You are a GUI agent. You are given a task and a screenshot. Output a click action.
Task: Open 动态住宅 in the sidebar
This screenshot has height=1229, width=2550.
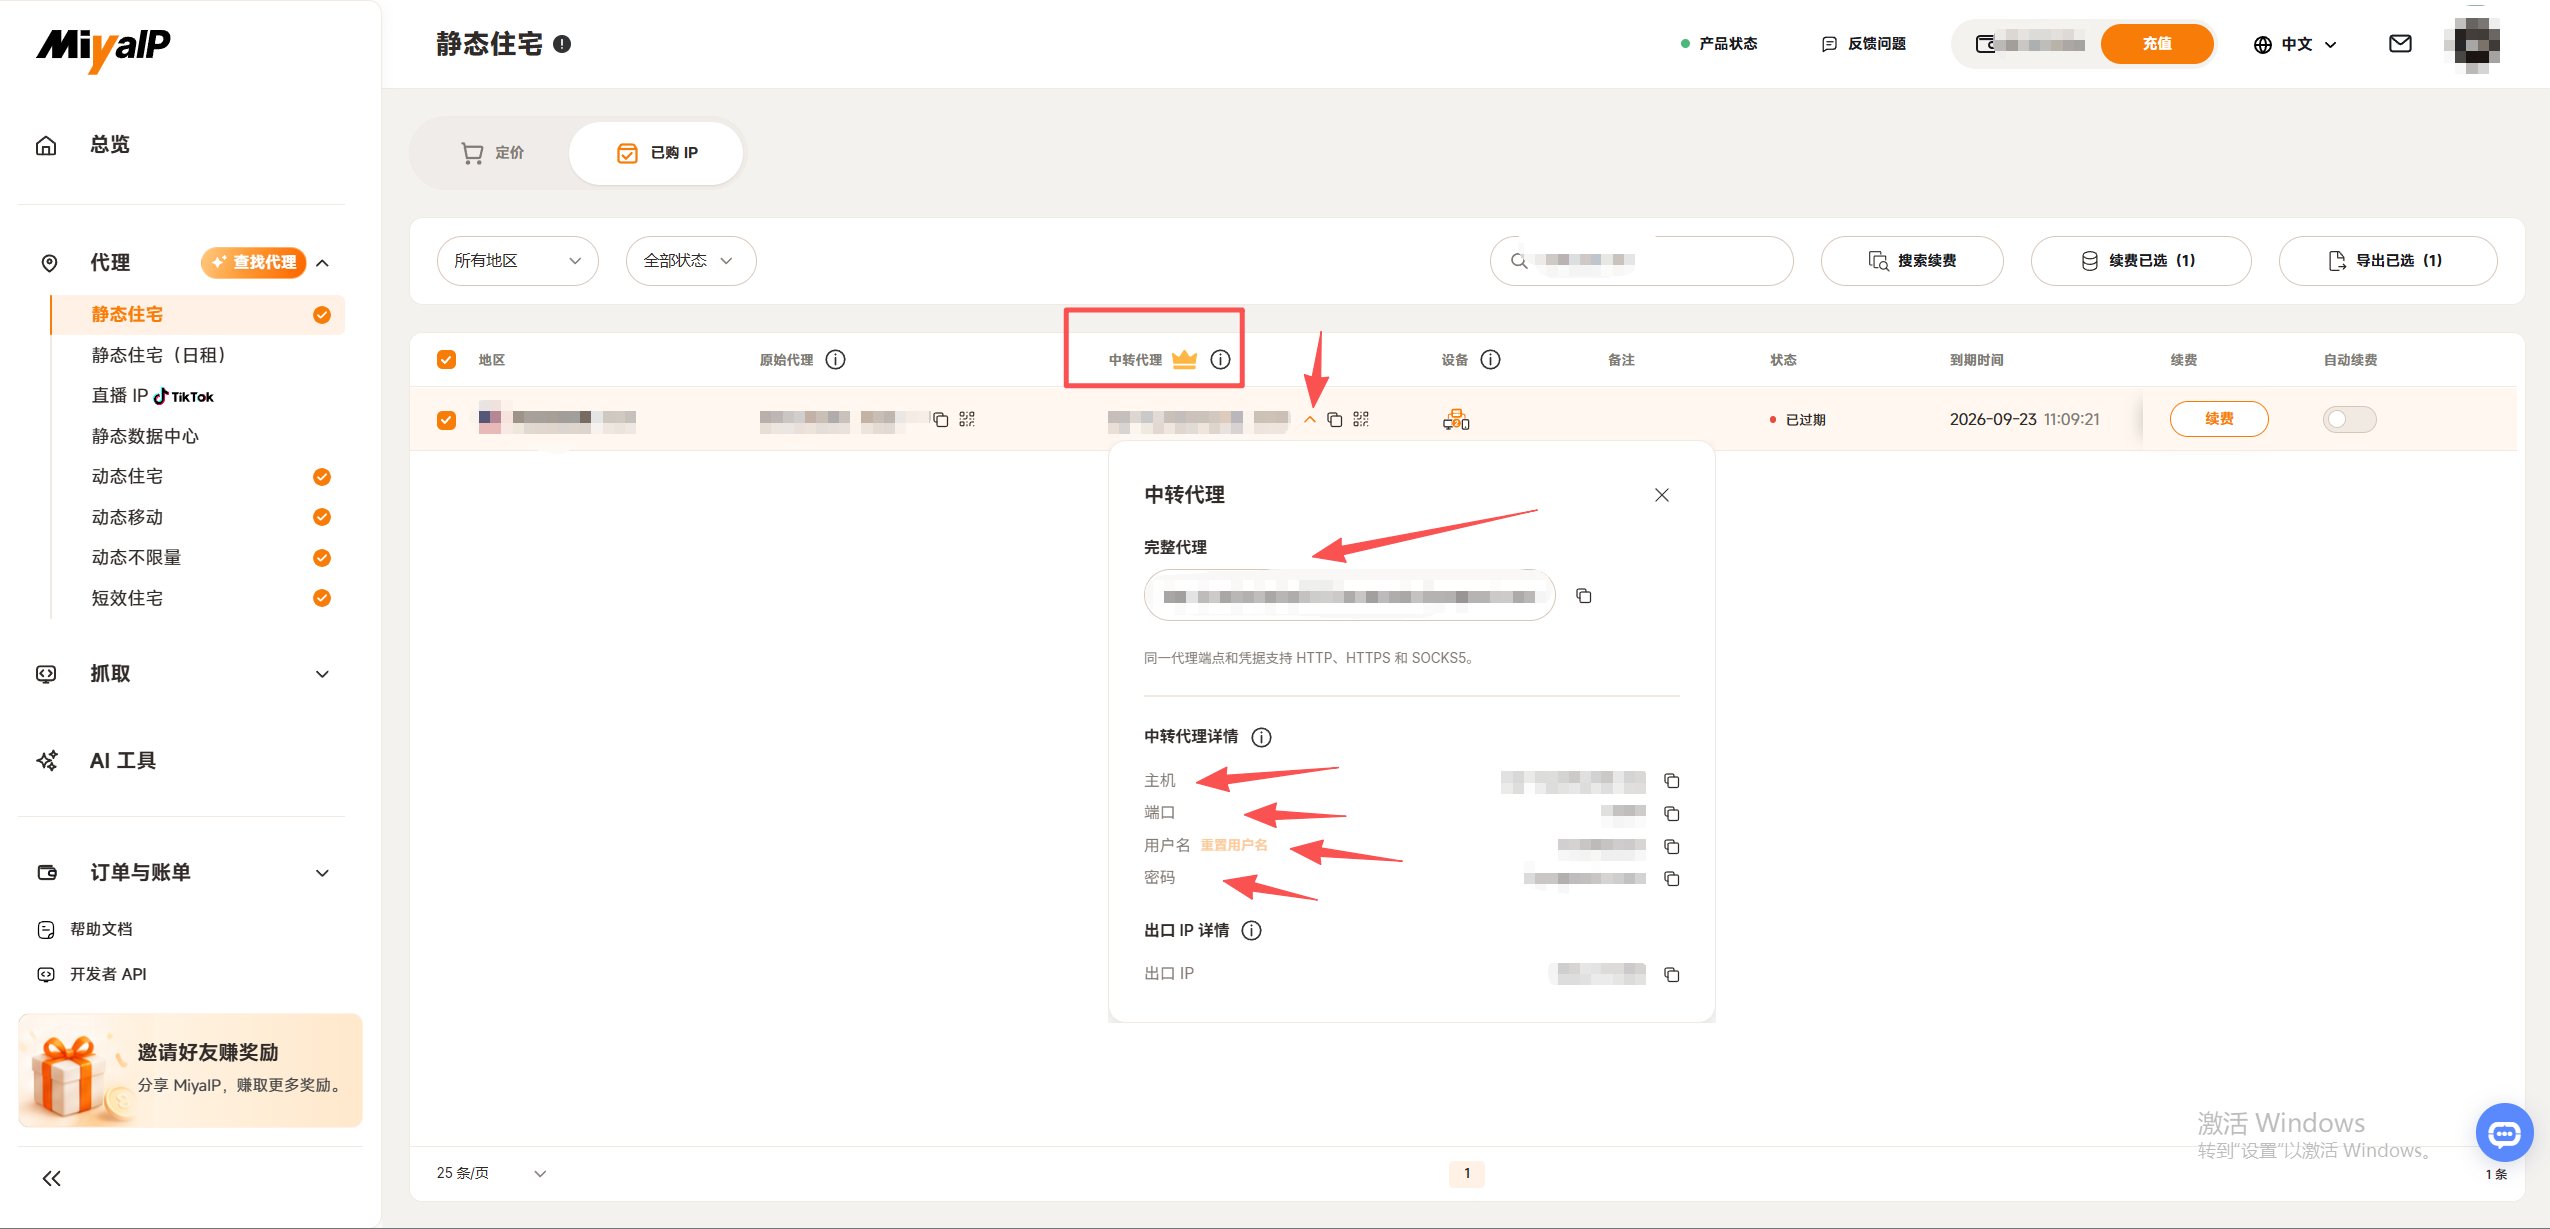click(x=127, y=477)
